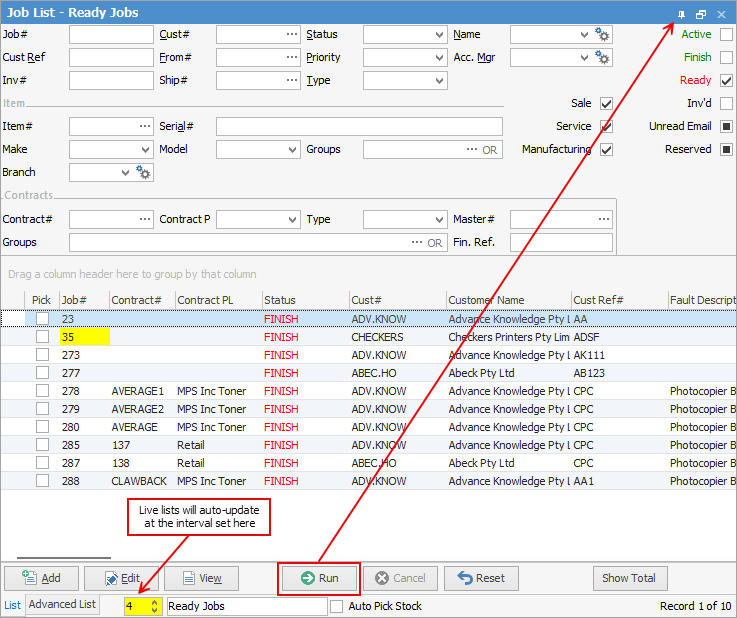Open the Contracts Type dropdown
737x618 pixels.
[439, 219]
